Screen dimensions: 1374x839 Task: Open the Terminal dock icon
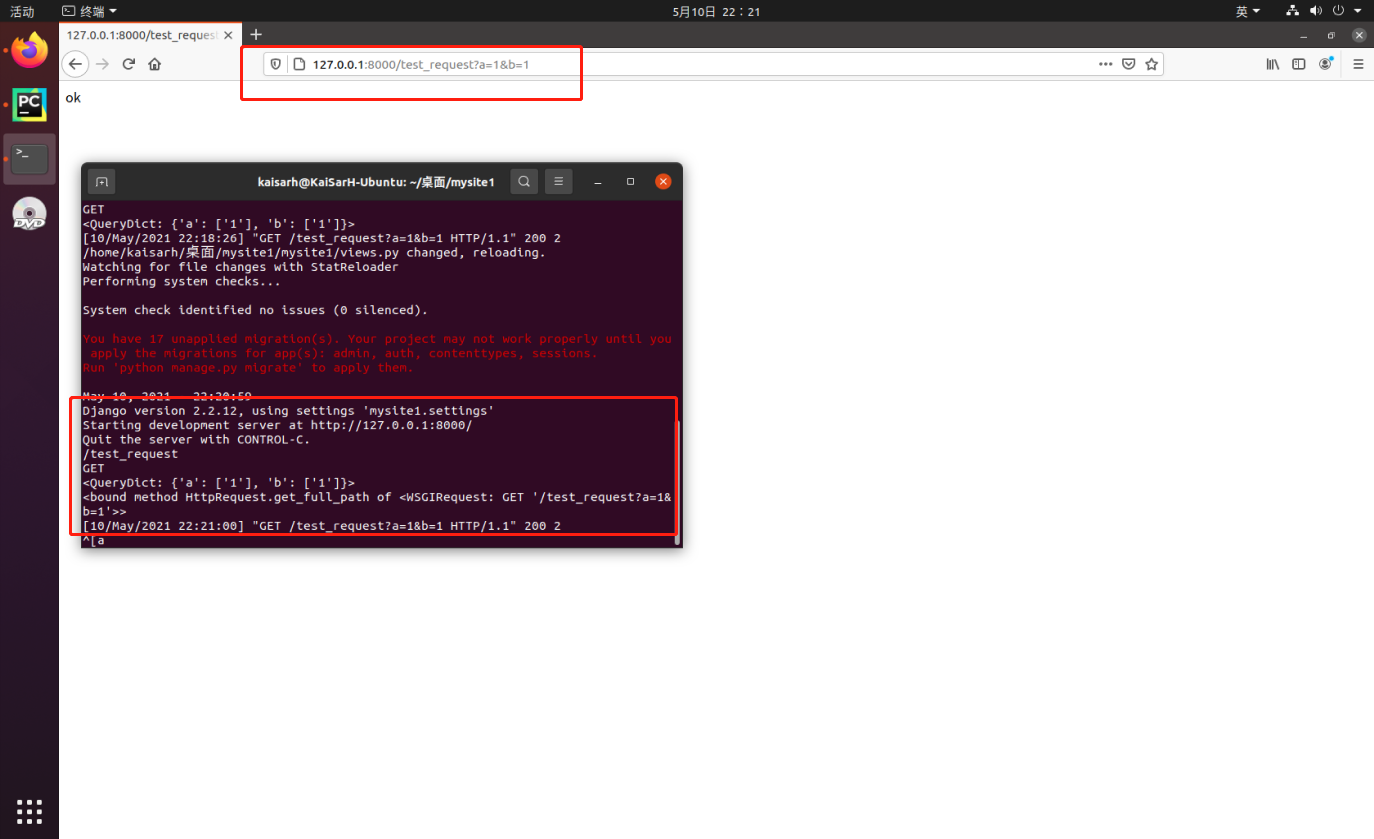29,158
